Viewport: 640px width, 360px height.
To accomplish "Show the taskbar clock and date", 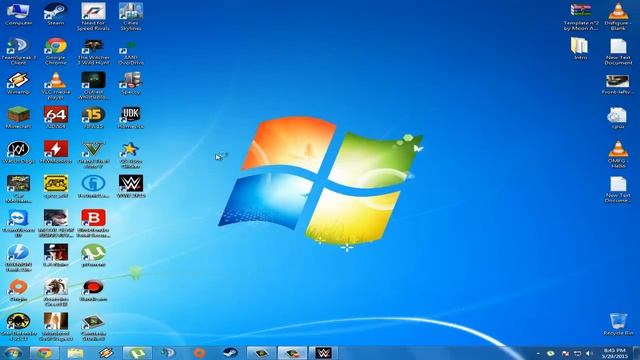I will [x=614, y=353].
